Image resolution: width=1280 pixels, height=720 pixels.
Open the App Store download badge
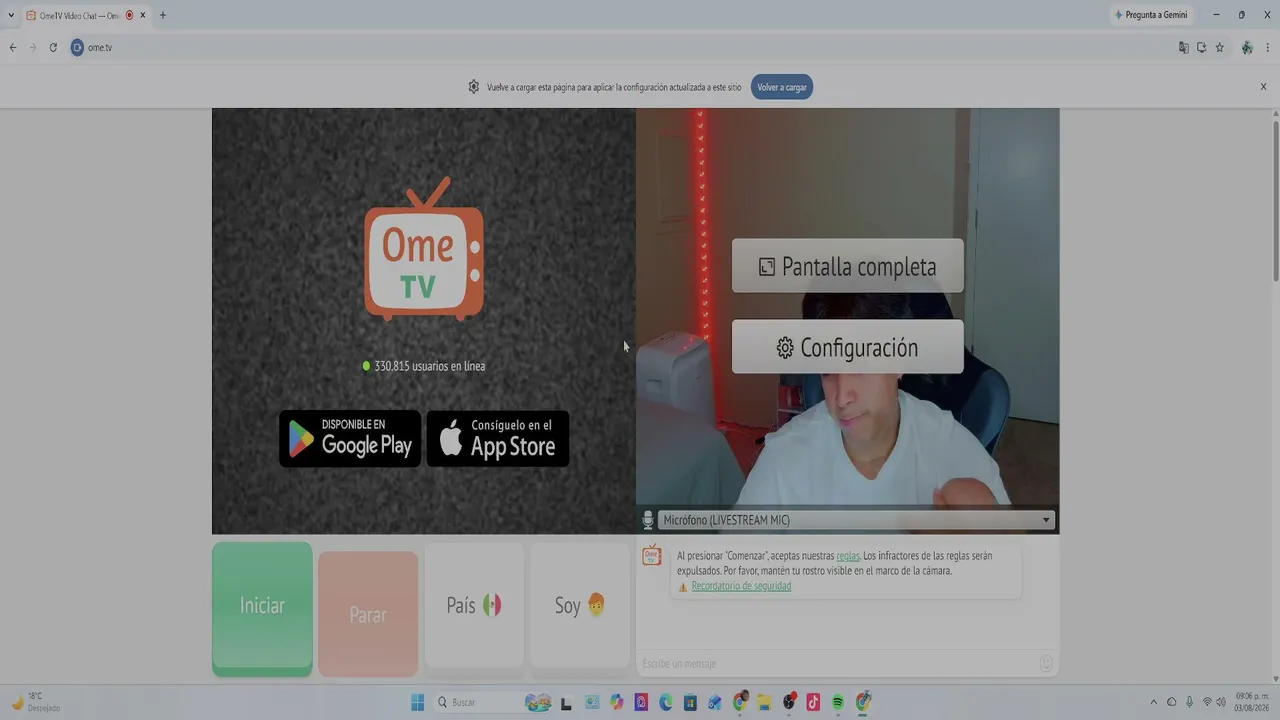click(498, 438)
